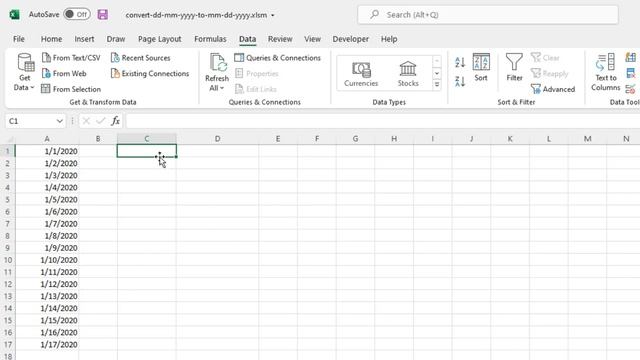Open the Name Box dropdown arrow
The image size is (640, 360).
60,121
